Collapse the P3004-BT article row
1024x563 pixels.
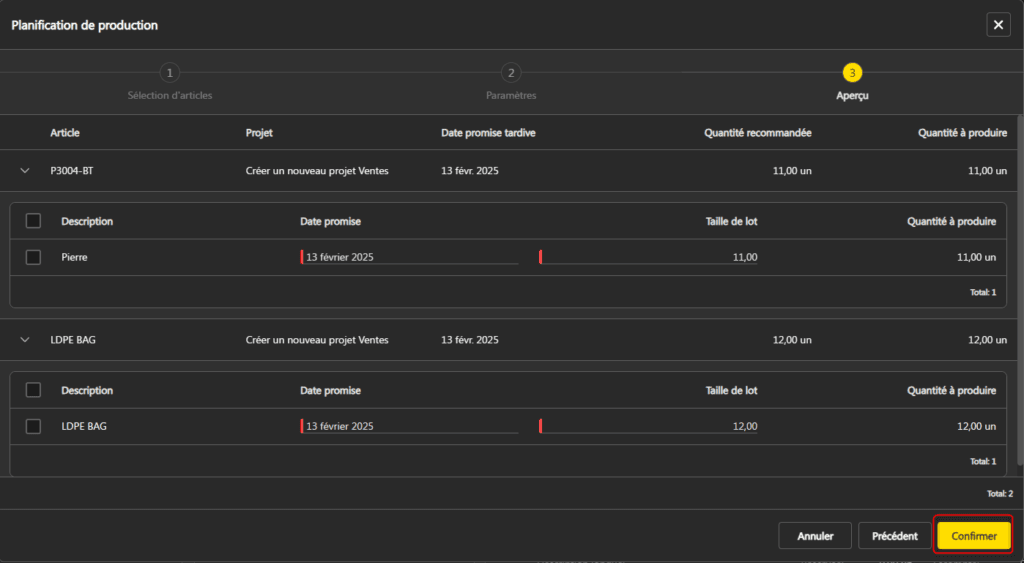click(25, 171)
